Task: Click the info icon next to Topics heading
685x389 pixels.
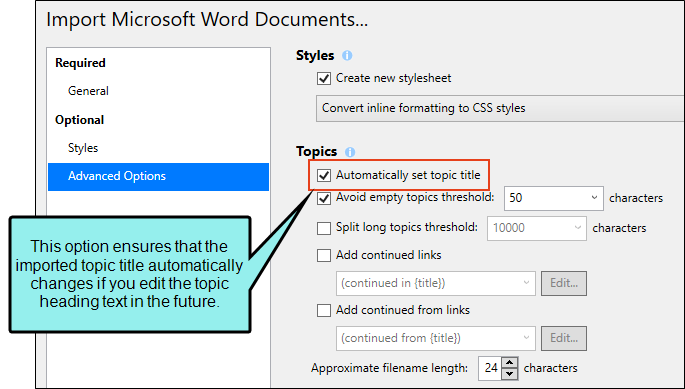Action: click(x=350, y=152)
